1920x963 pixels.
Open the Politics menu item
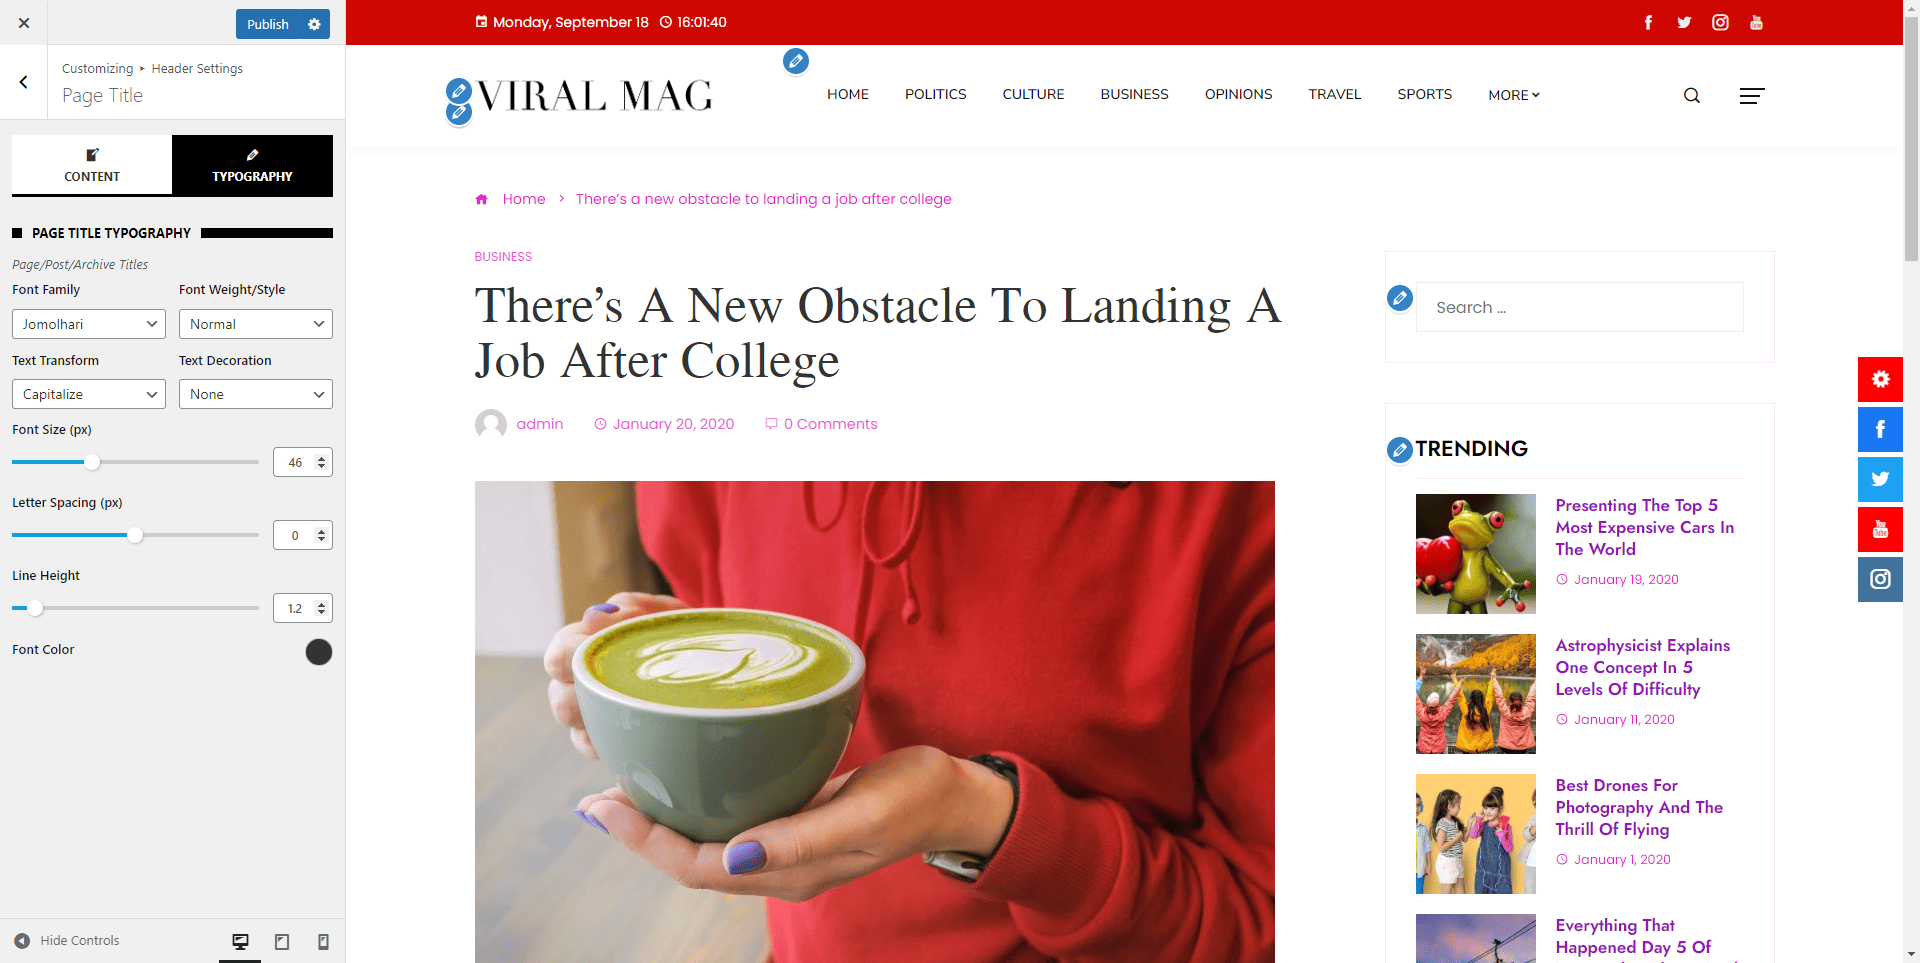tap(935, 94)
